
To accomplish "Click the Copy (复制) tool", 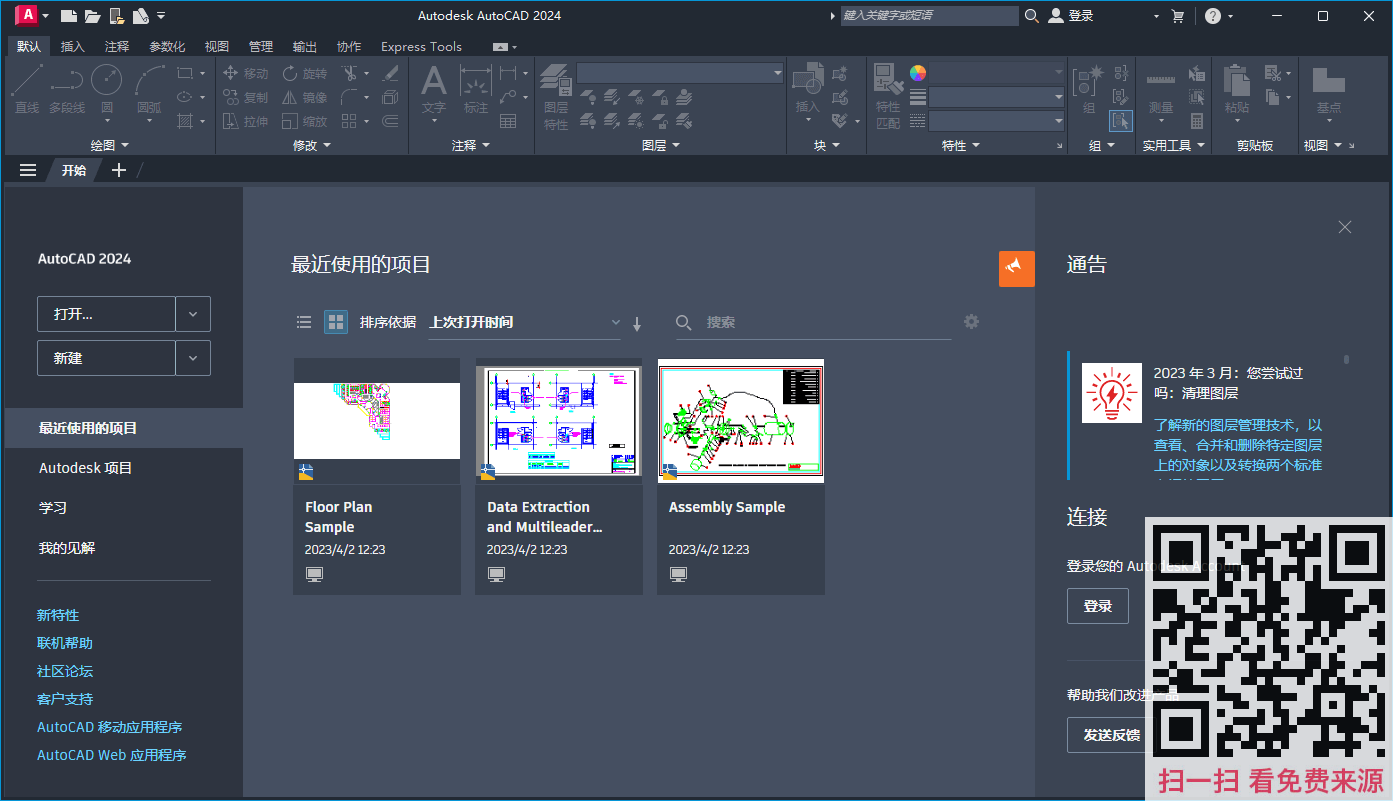I will click(x=245, y=97).
